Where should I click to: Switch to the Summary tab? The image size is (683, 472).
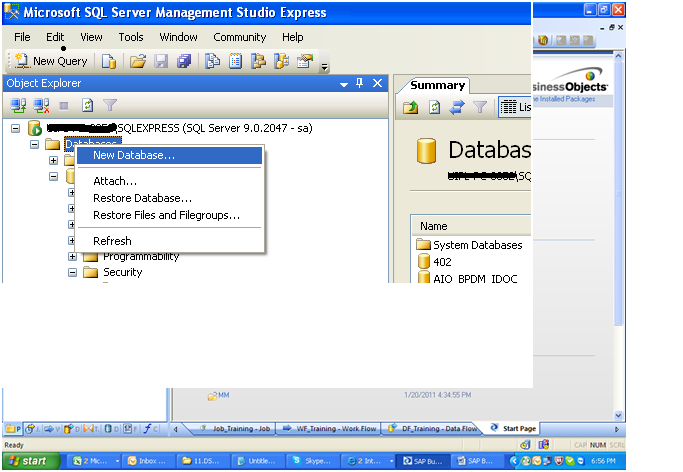tap(437, 85)
